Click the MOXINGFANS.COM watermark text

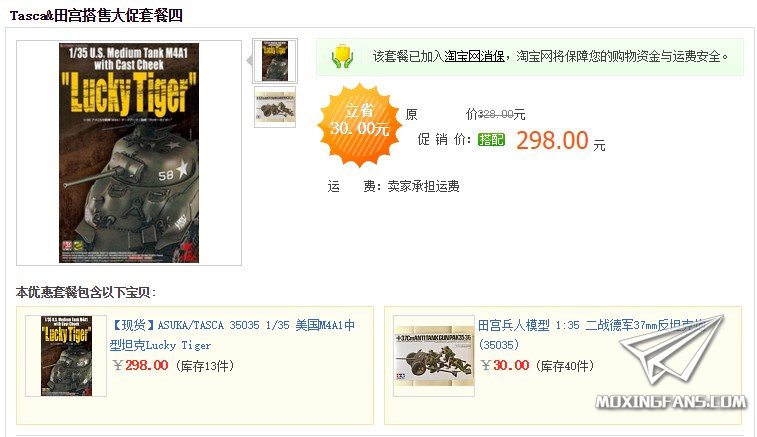[x=671, y=402]
